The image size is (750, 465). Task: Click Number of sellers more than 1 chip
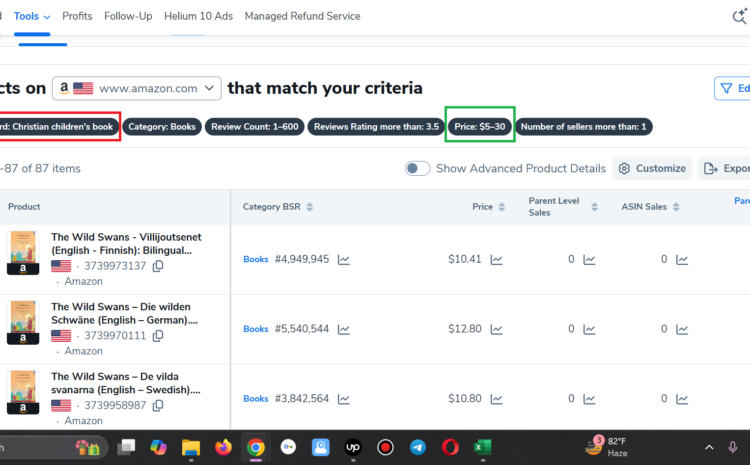tap(584, 127)
